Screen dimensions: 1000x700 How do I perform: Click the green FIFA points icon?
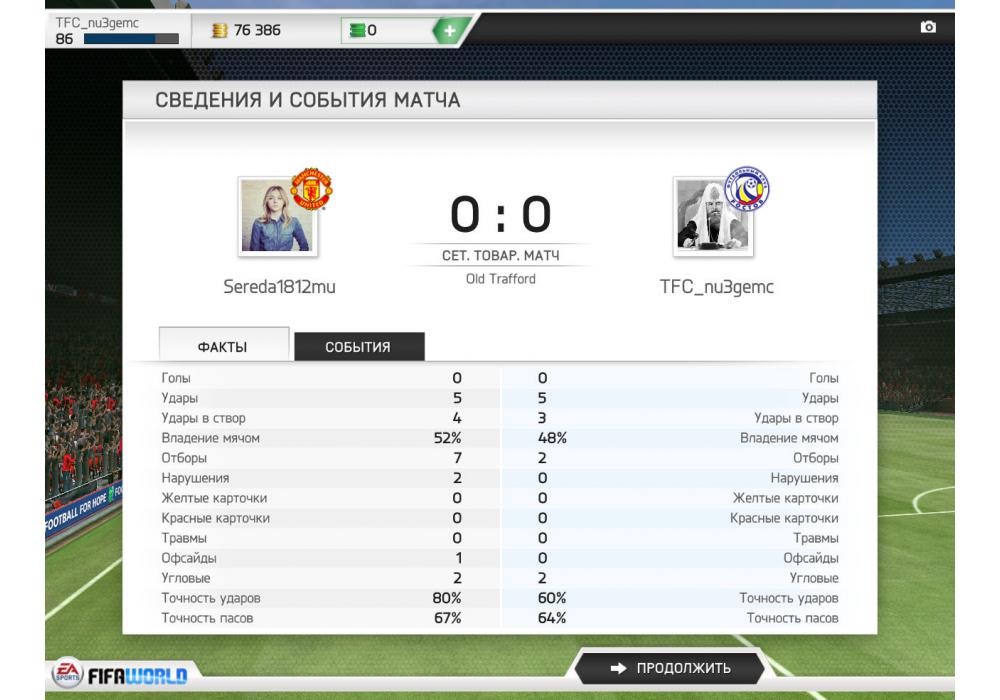357,30
